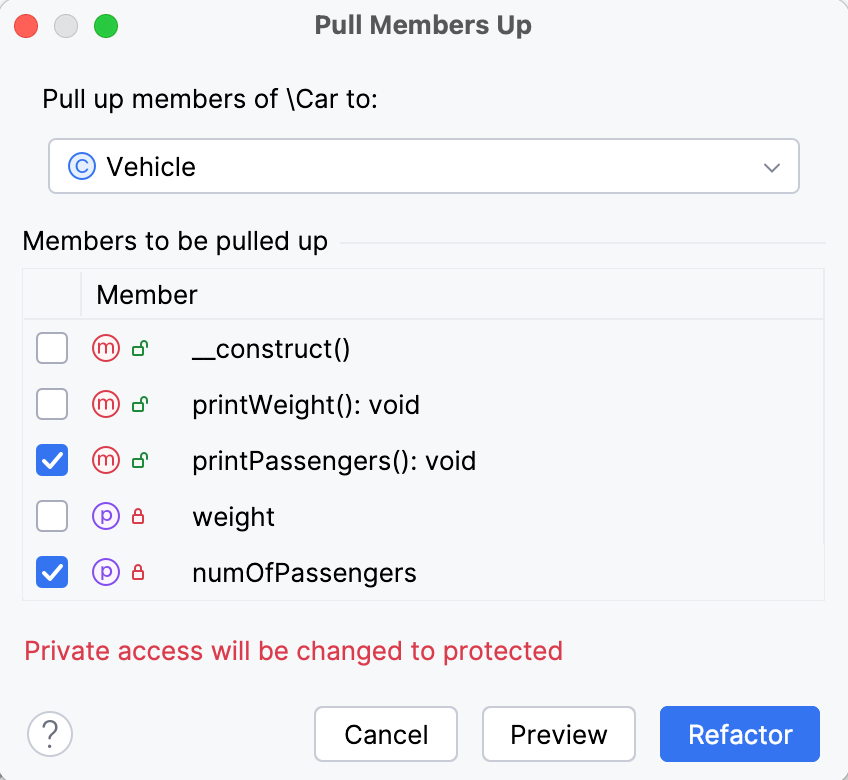Click the Refactor button
Screen dimensions: 848x780
(739, 734)
